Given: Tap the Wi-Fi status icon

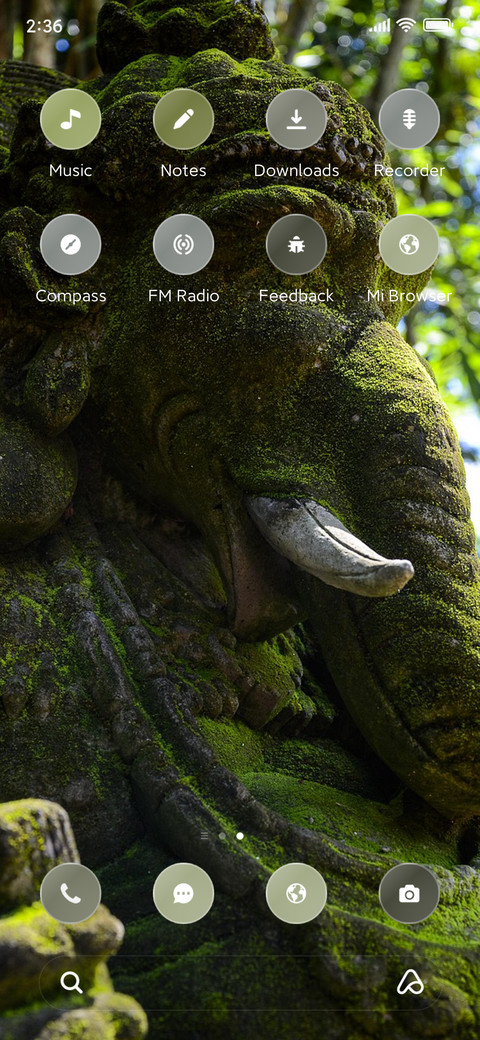Looking at the screenshot, I should click(406, 25).
